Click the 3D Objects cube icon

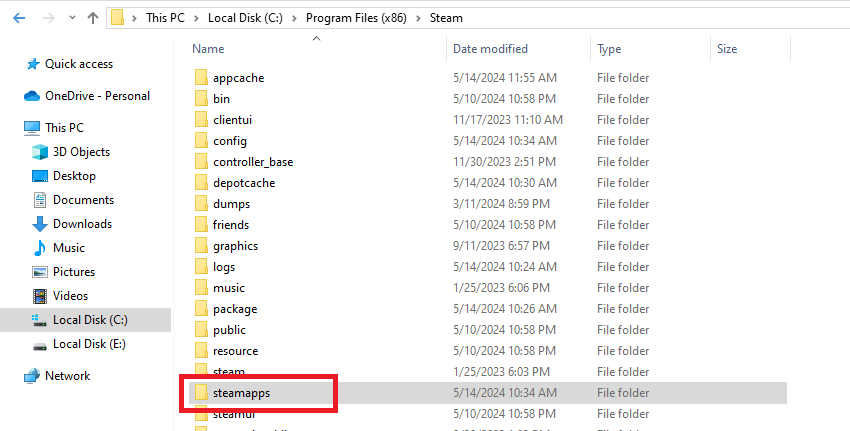point(40,152)
